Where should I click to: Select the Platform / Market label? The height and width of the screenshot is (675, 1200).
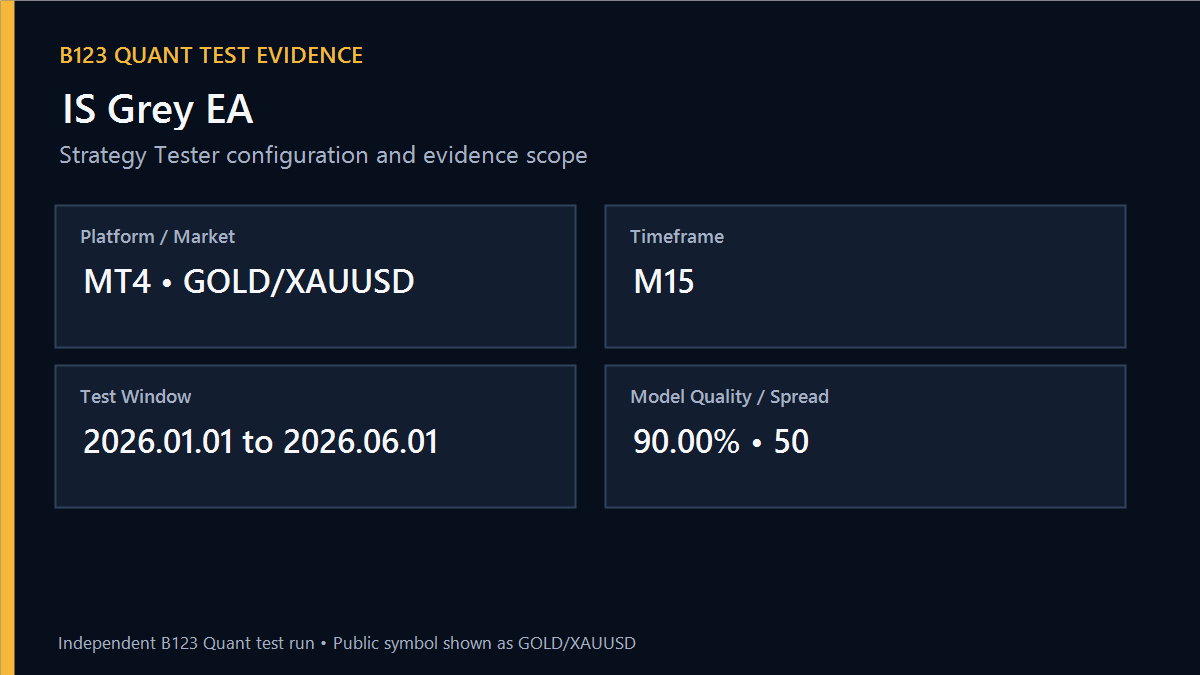(158, 237)
